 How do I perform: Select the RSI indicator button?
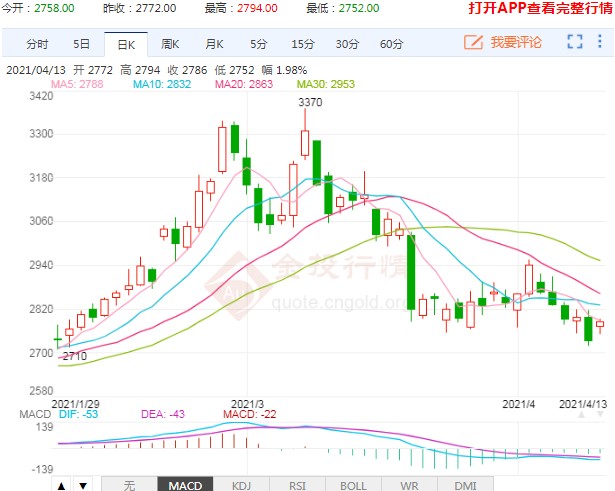297,486
